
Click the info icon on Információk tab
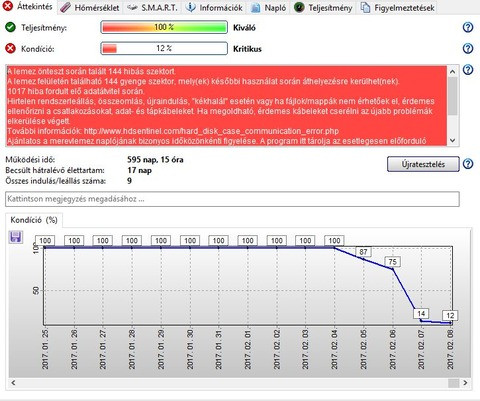tap(190, 7)
